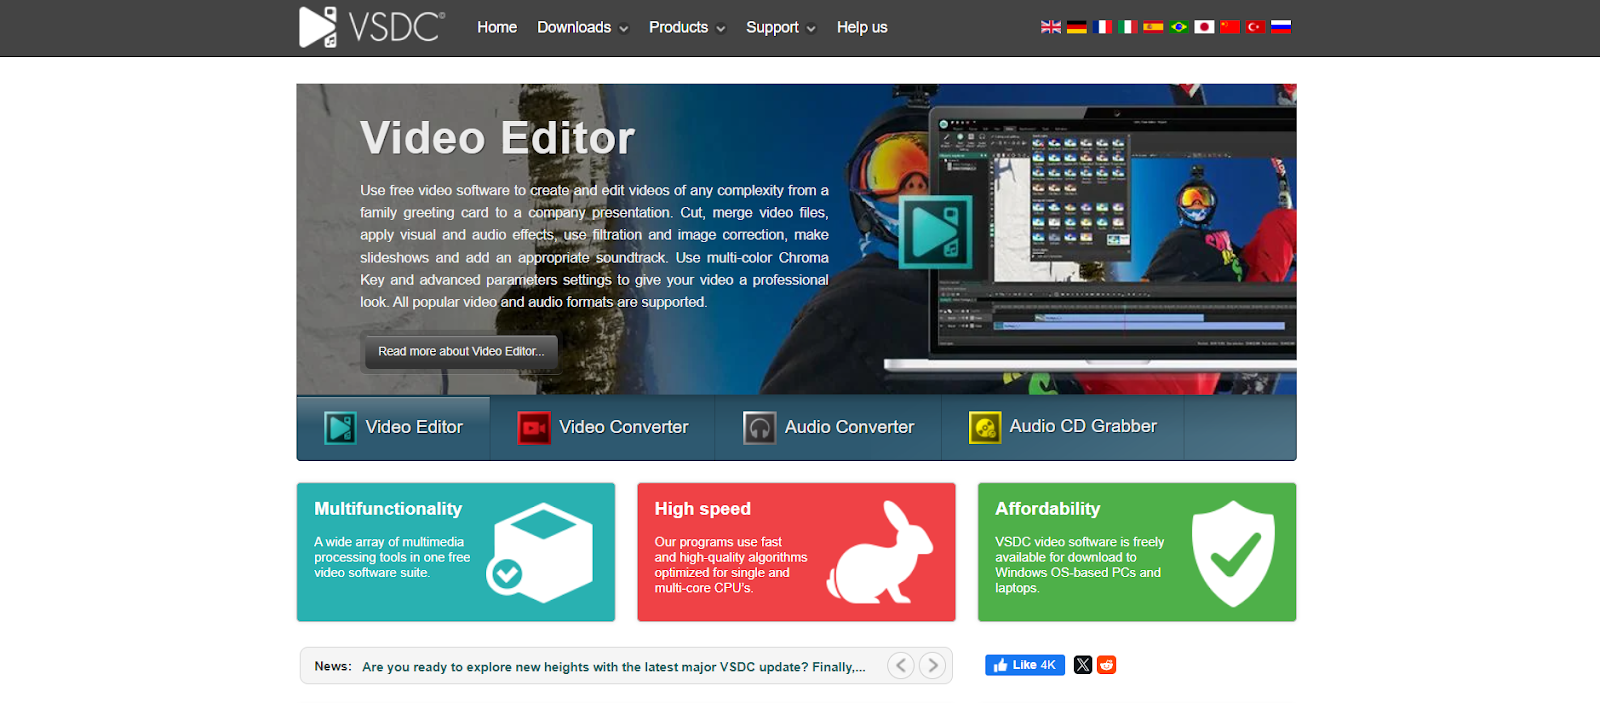Image resolution: width=1600 pixels, height=703 pixels.
Task: Switch to Russian using the Russia flag
Action: [x=1281, y=27]
